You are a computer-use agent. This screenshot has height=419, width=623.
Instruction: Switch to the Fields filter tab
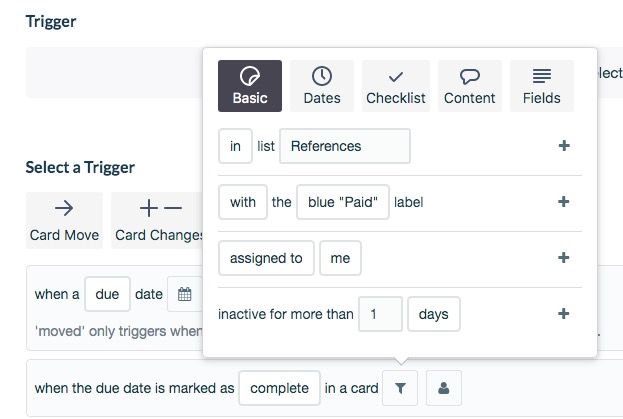[542, 86]
